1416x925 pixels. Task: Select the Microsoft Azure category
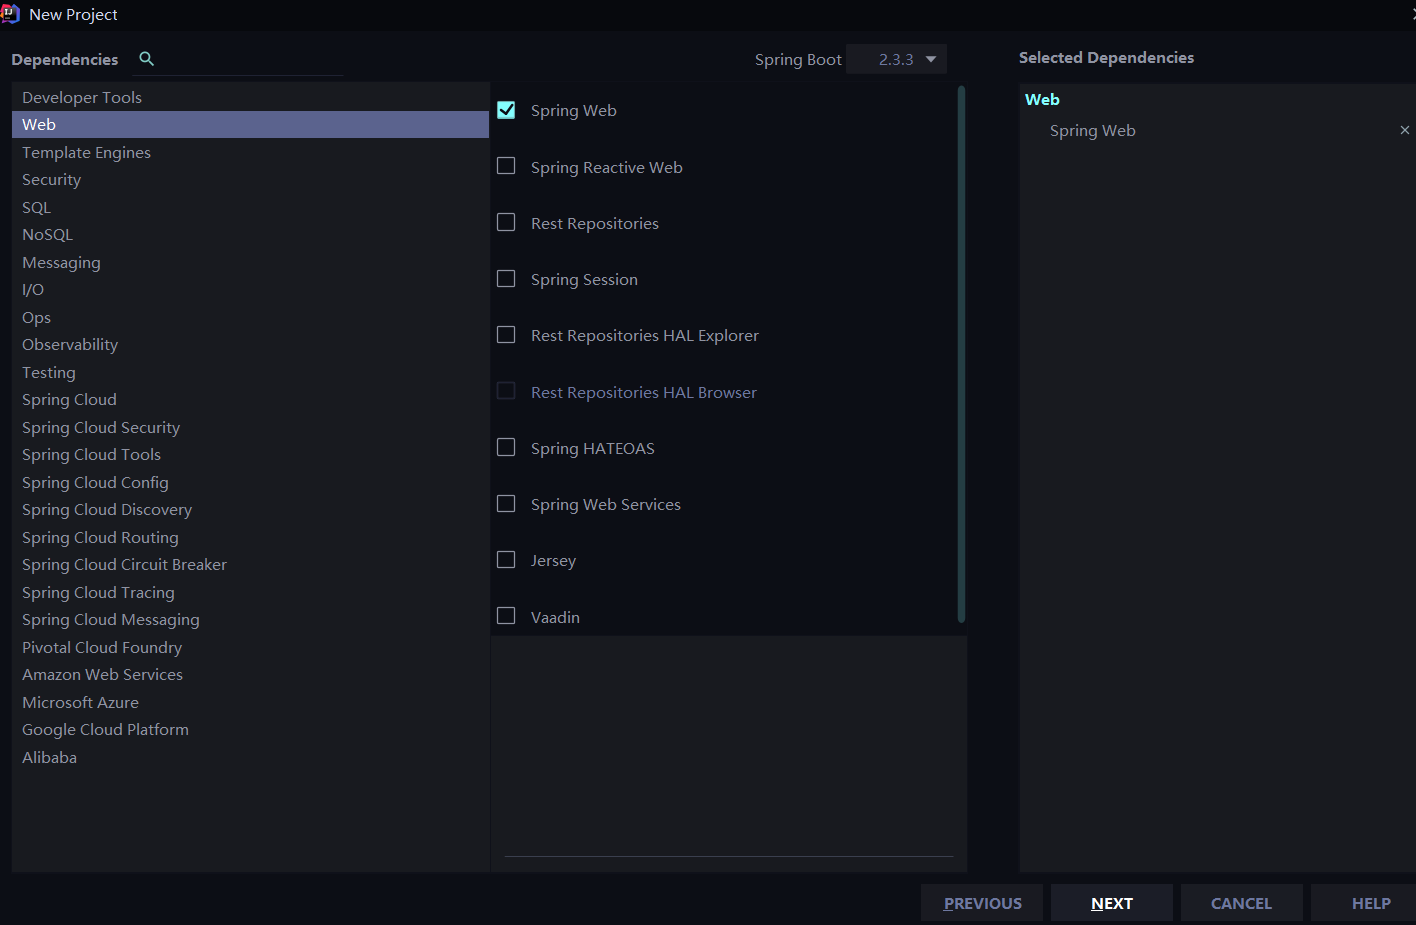250,702
